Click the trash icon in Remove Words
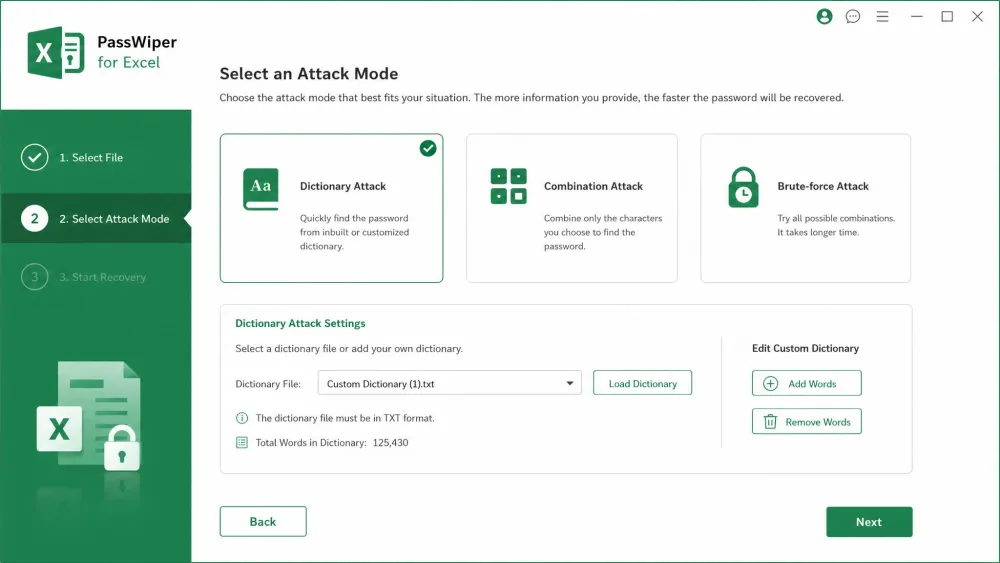 (770, 421)
